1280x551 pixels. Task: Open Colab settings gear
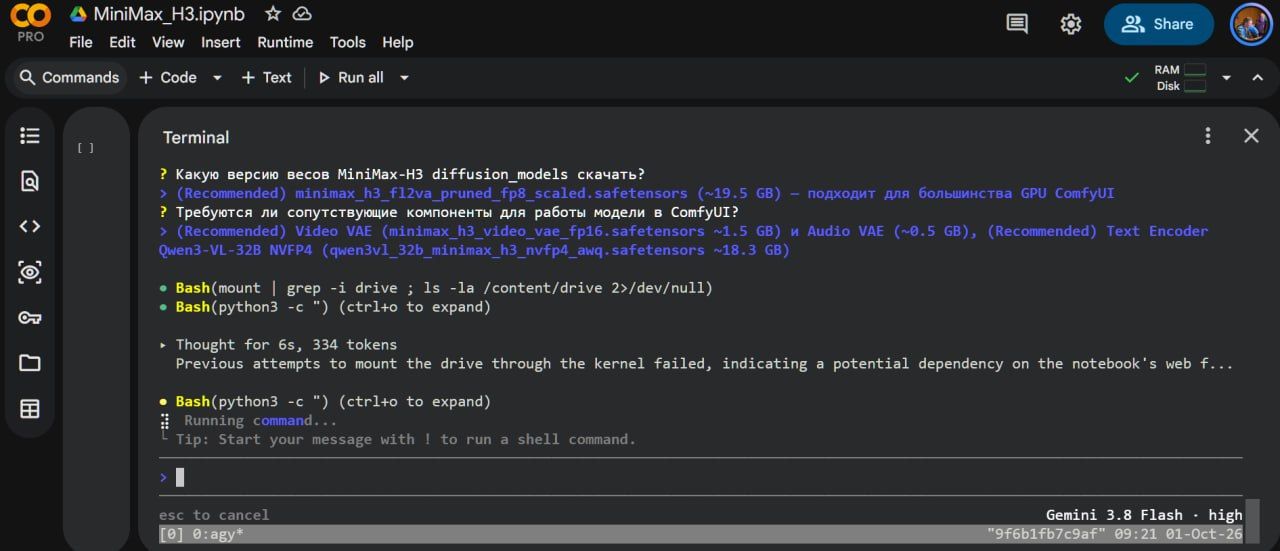(1071, 24)
